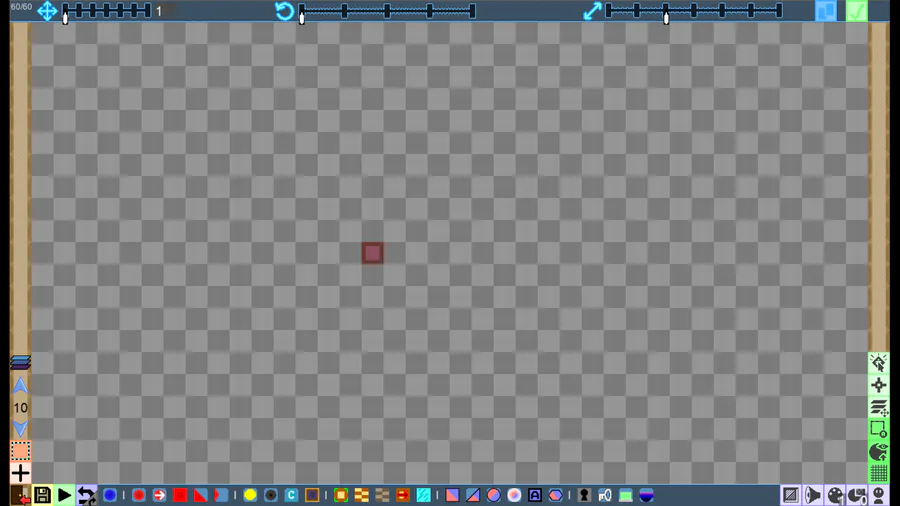
Task: Decrease layer number with down arrow
Action: coord(21,429)
